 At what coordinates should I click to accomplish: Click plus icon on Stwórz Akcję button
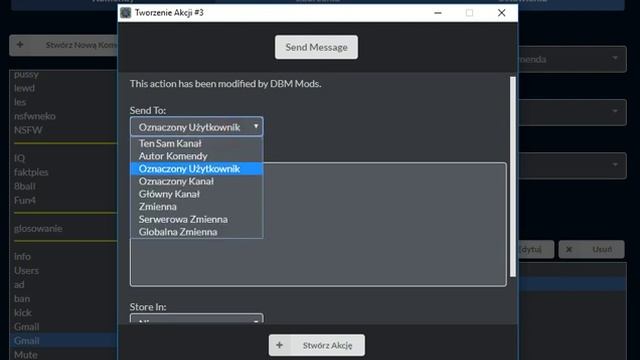pos(280,345)
